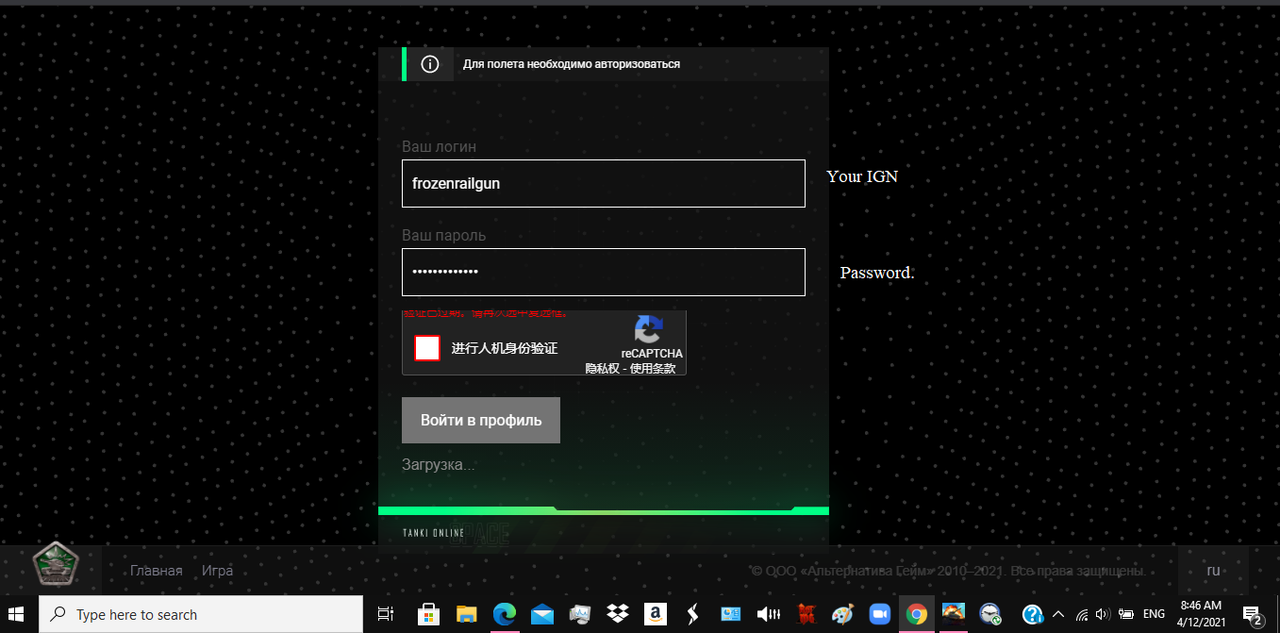Launch Microsoft Store from the taskbar
This screenshot has width=1280, height=633.
click(428, 614)
